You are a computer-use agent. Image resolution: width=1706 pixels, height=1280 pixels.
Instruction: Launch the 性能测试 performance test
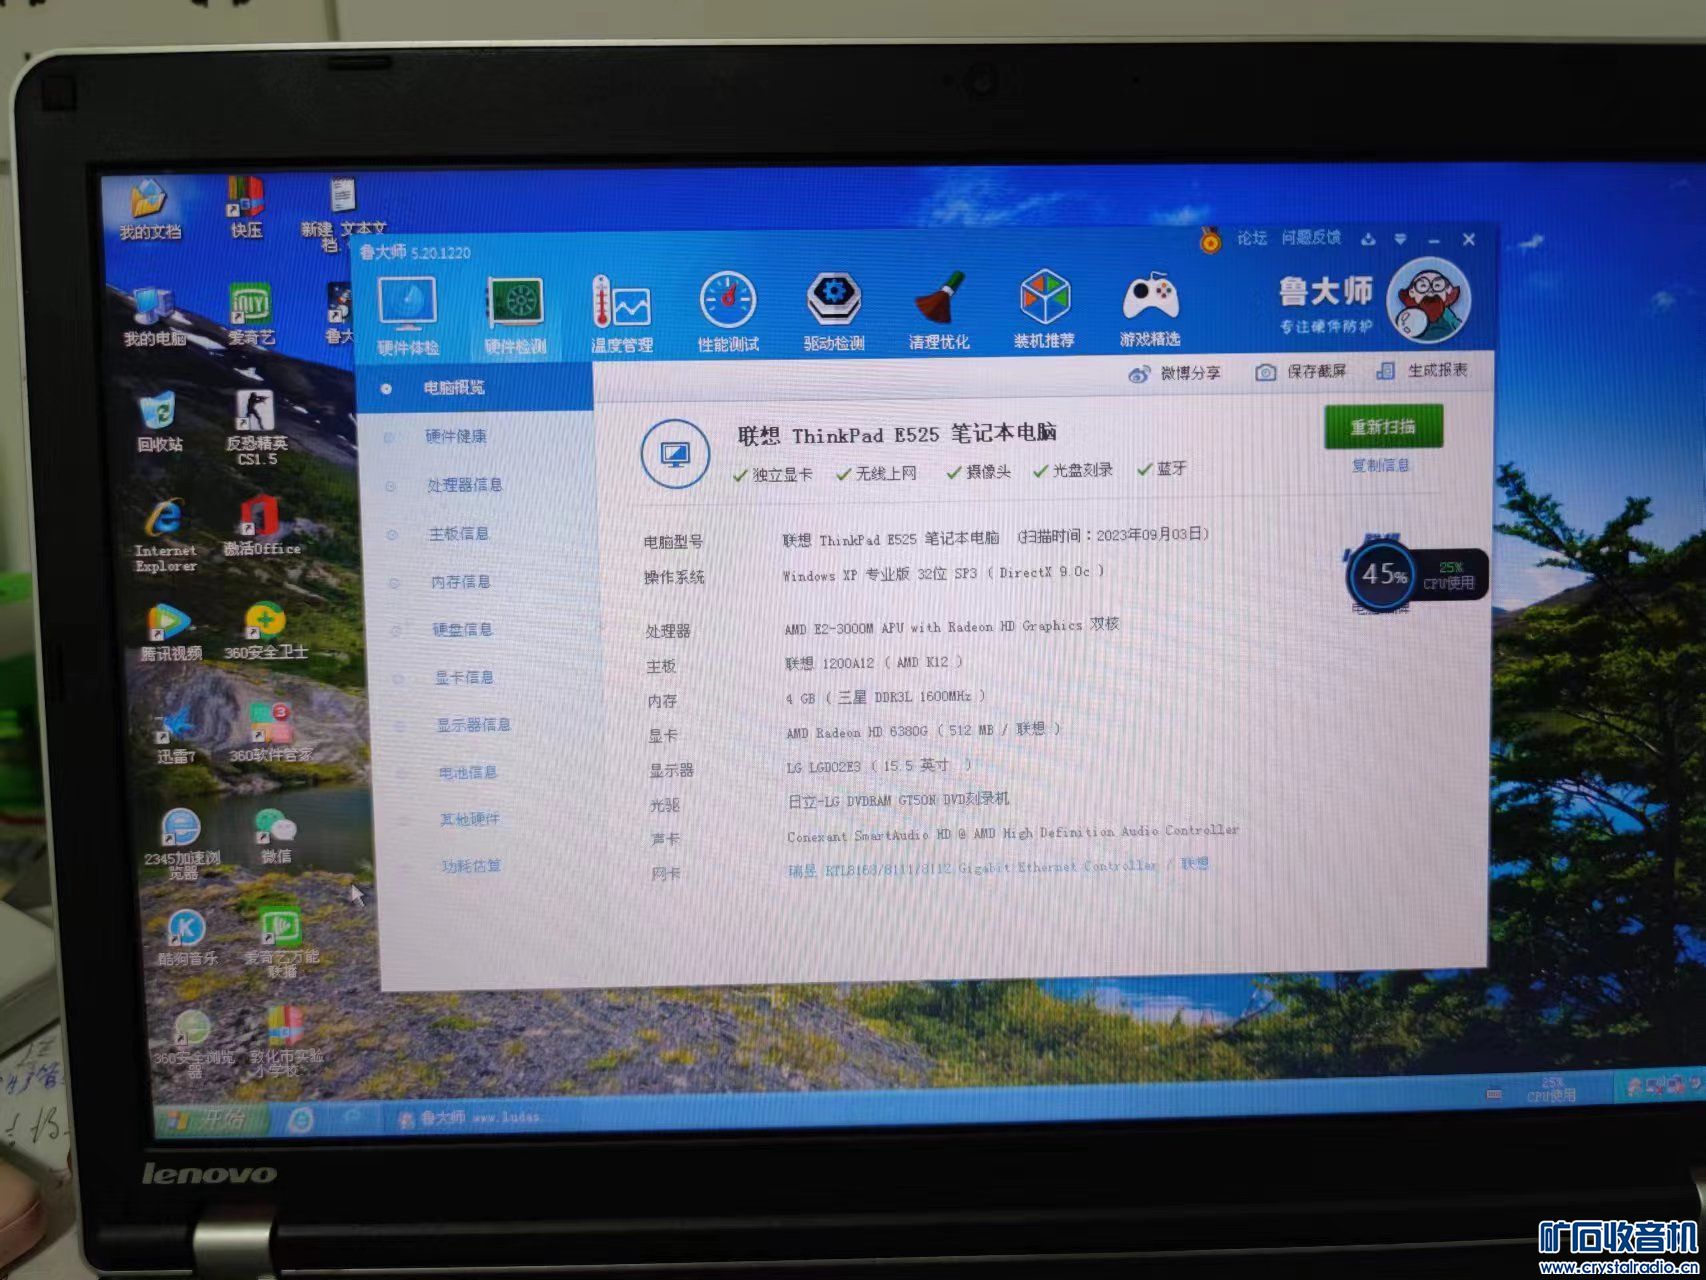[728, 312]
